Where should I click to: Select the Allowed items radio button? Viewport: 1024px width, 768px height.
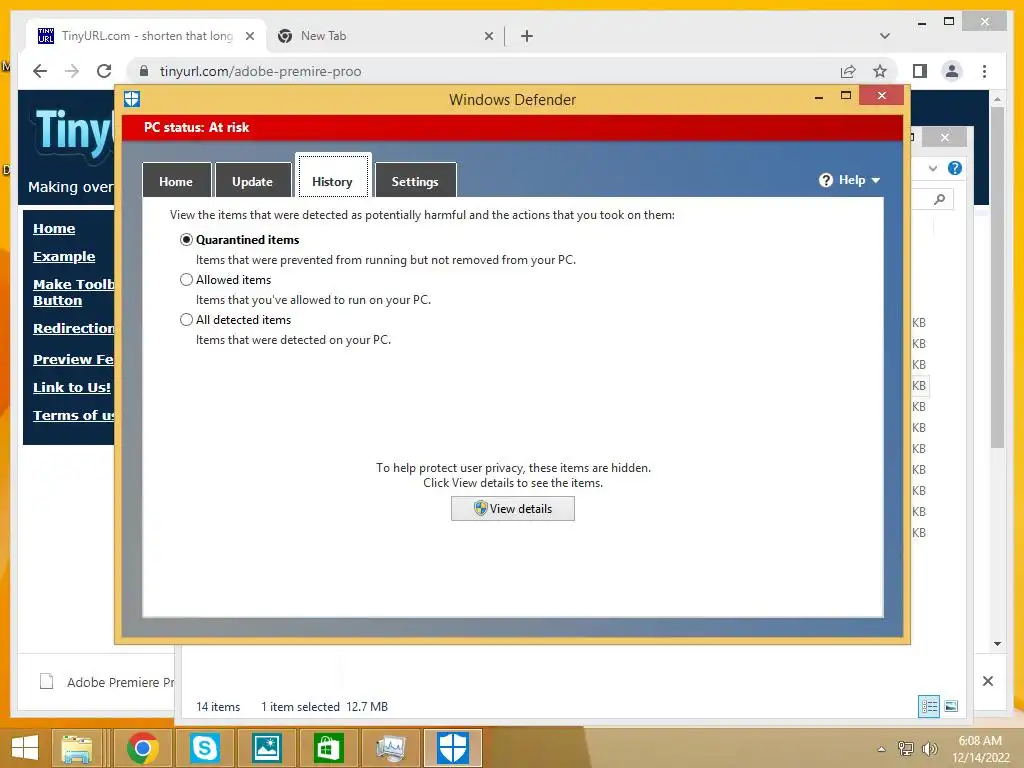[186, 280]
